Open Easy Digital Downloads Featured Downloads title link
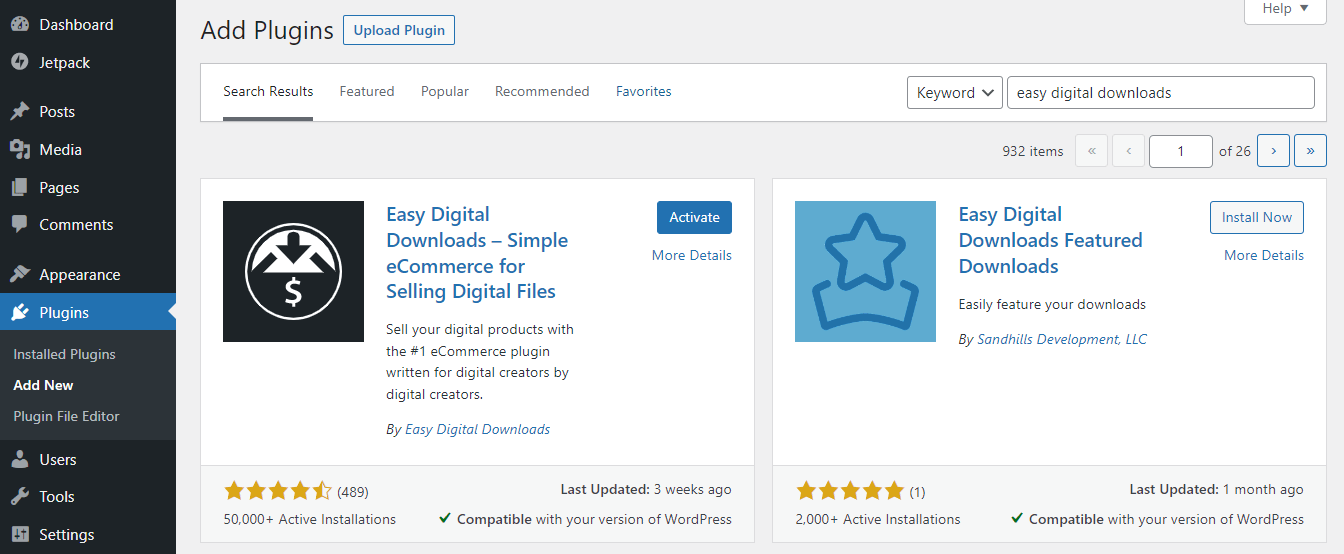Image resolution: width=1344 pixels, height=554 pixels. coord(1050,240)
